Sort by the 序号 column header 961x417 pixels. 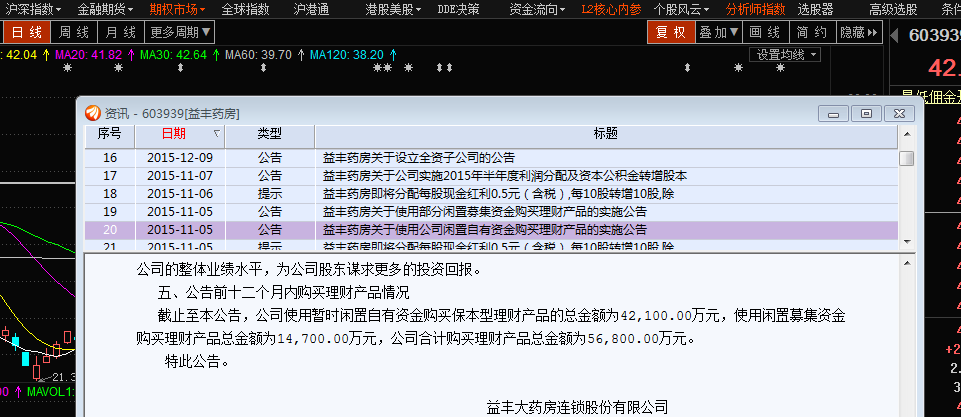point(110,136)
